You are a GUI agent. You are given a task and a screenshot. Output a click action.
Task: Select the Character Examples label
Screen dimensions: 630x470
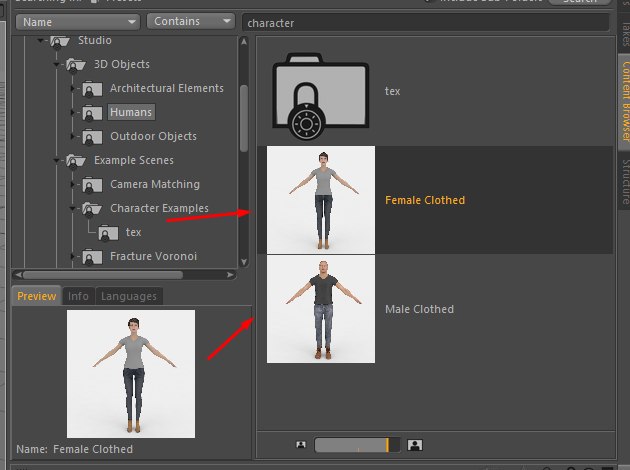[159, 208]
